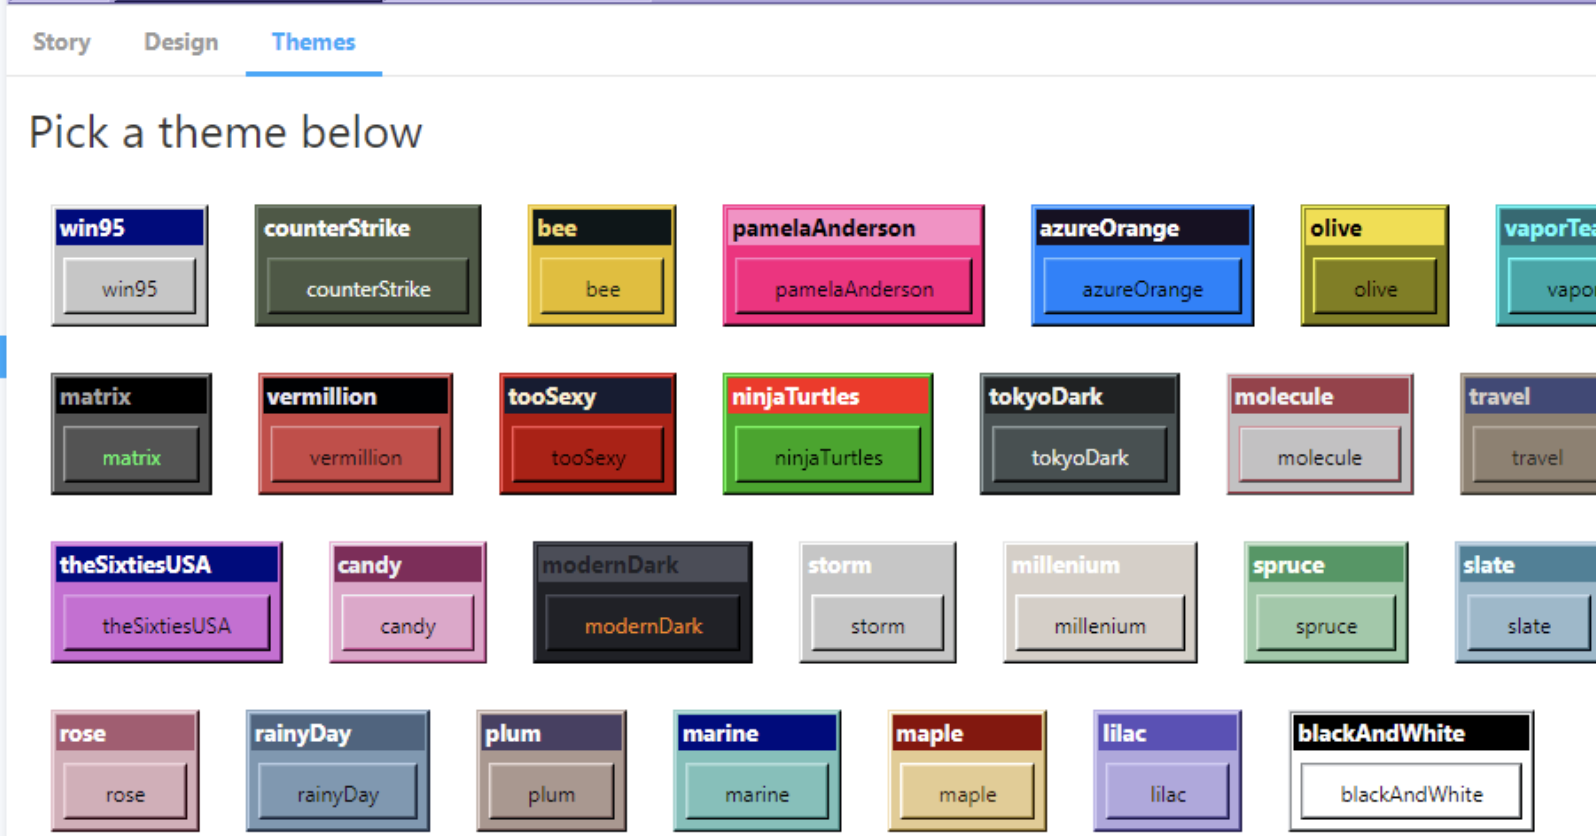This screenshot has height=836, width=1596.
Task: Activate the matrix theme button
Action: [131, 457]
